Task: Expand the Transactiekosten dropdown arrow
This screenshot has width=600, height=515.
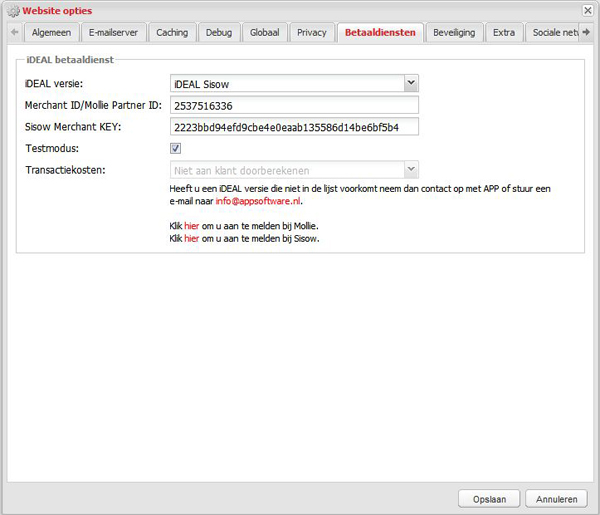Action: coord(411,169)
